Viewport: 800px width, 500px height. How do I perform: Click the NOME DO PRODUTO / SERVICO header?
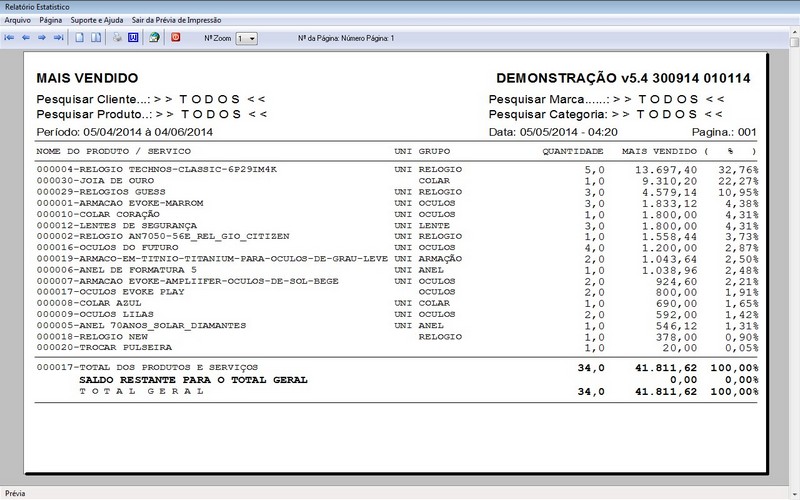pyautogui.click(x=113, y=151)
